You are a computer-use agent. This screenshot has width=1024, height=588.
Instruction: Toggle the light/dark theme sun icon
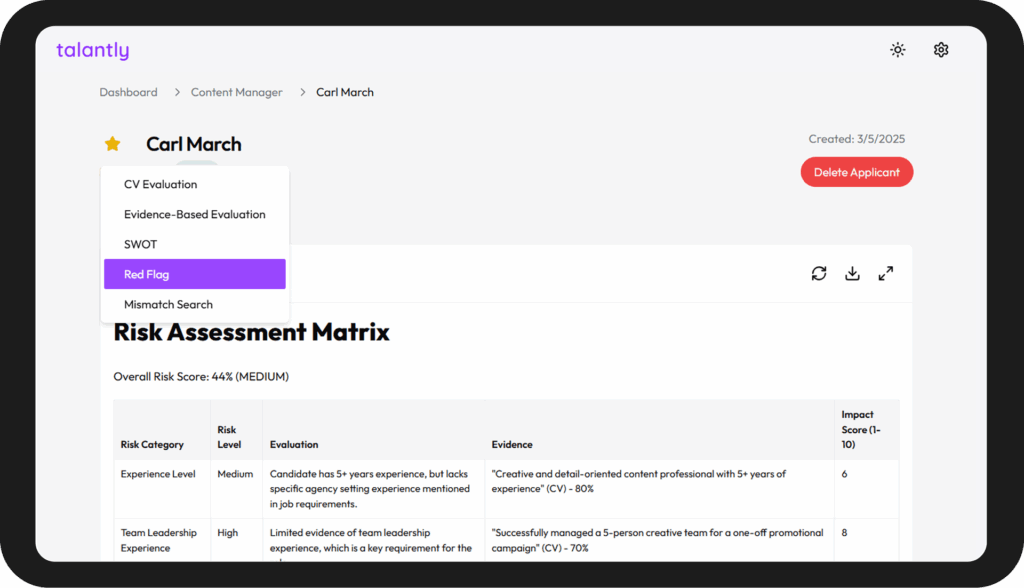pos(898,50)
